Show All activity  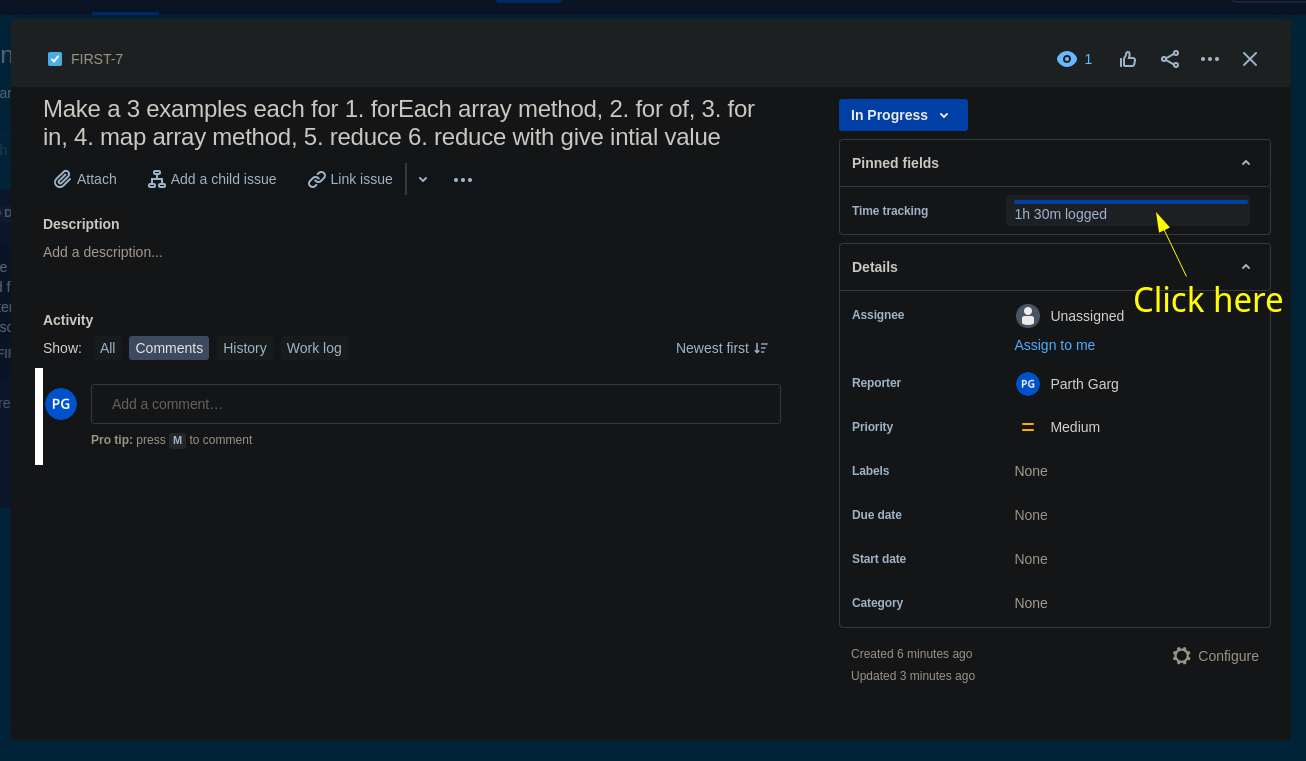coord(108,348)
